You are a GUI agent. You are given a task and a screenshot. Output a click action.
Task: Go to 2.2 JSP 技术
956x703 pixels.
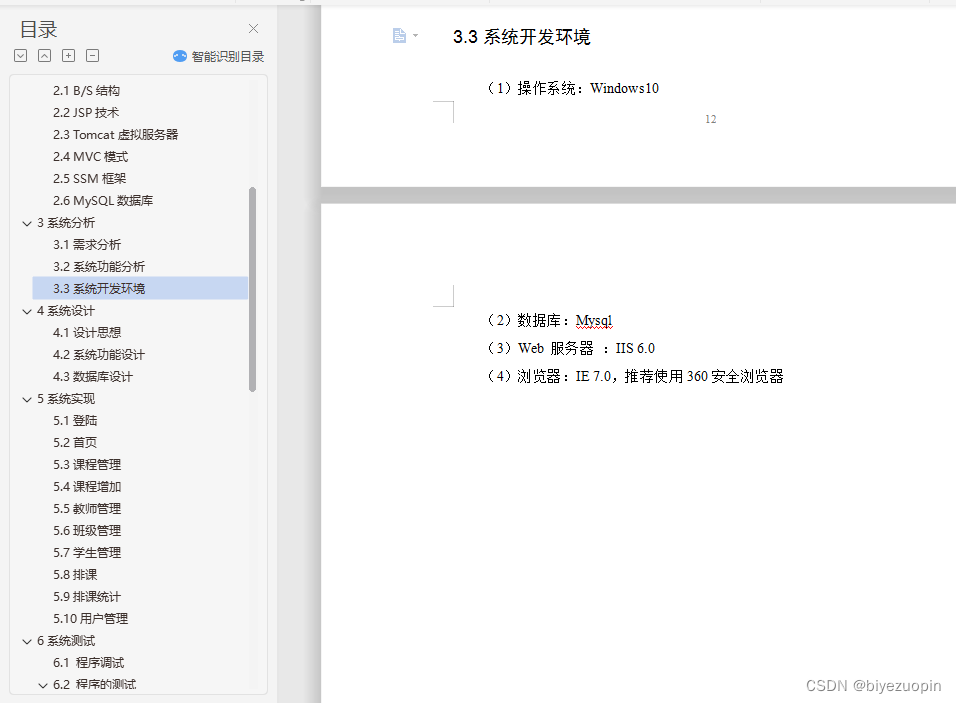click(86, 113)
